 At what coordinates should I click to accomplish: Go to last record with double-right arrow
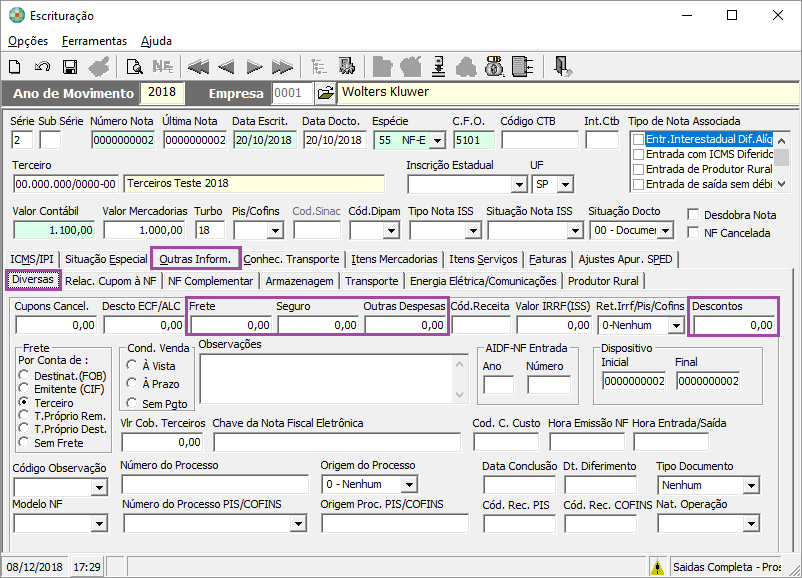coord(282,67)
